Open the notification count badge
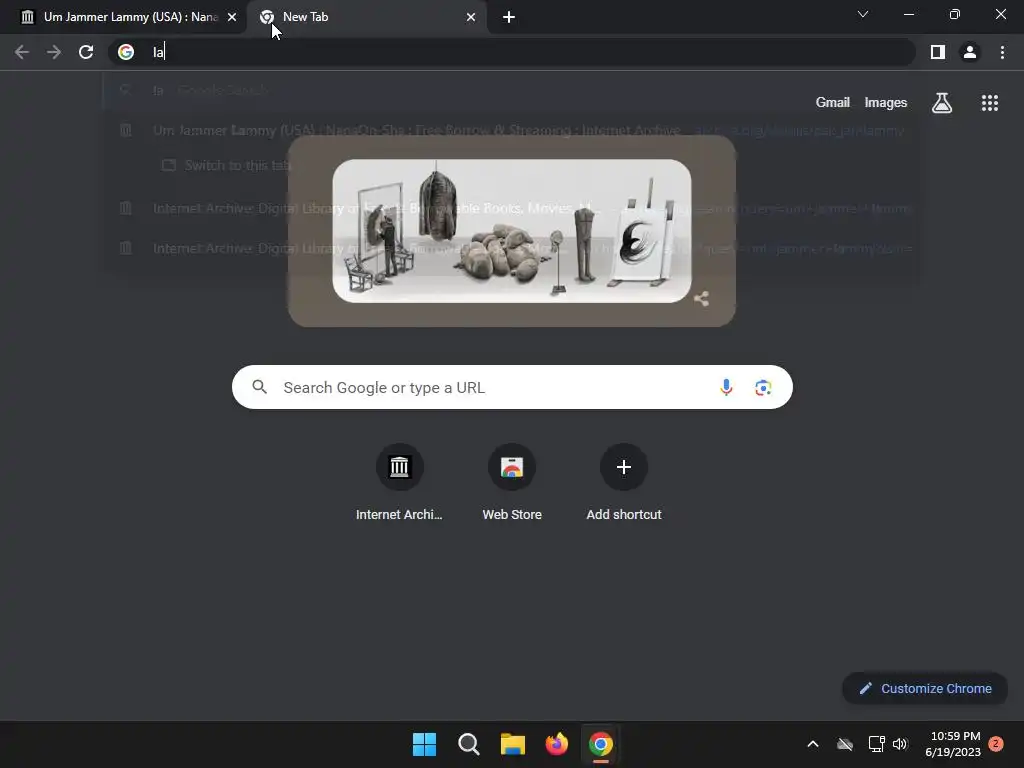Image resolution: width=1024 pixels, height=768 pixels. click(x=996, y=744)
